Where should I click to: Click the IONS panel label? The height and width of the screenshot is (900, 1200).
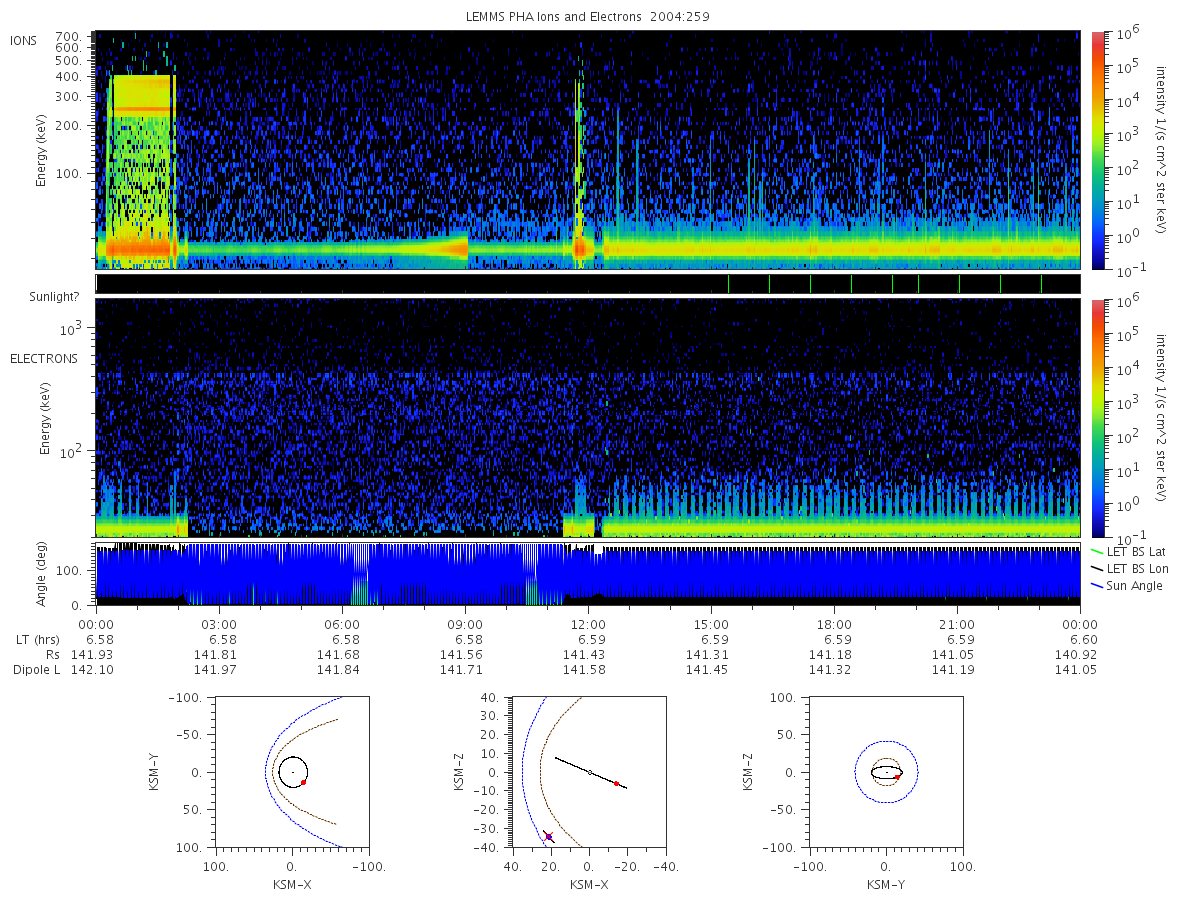tap(25, 40)
